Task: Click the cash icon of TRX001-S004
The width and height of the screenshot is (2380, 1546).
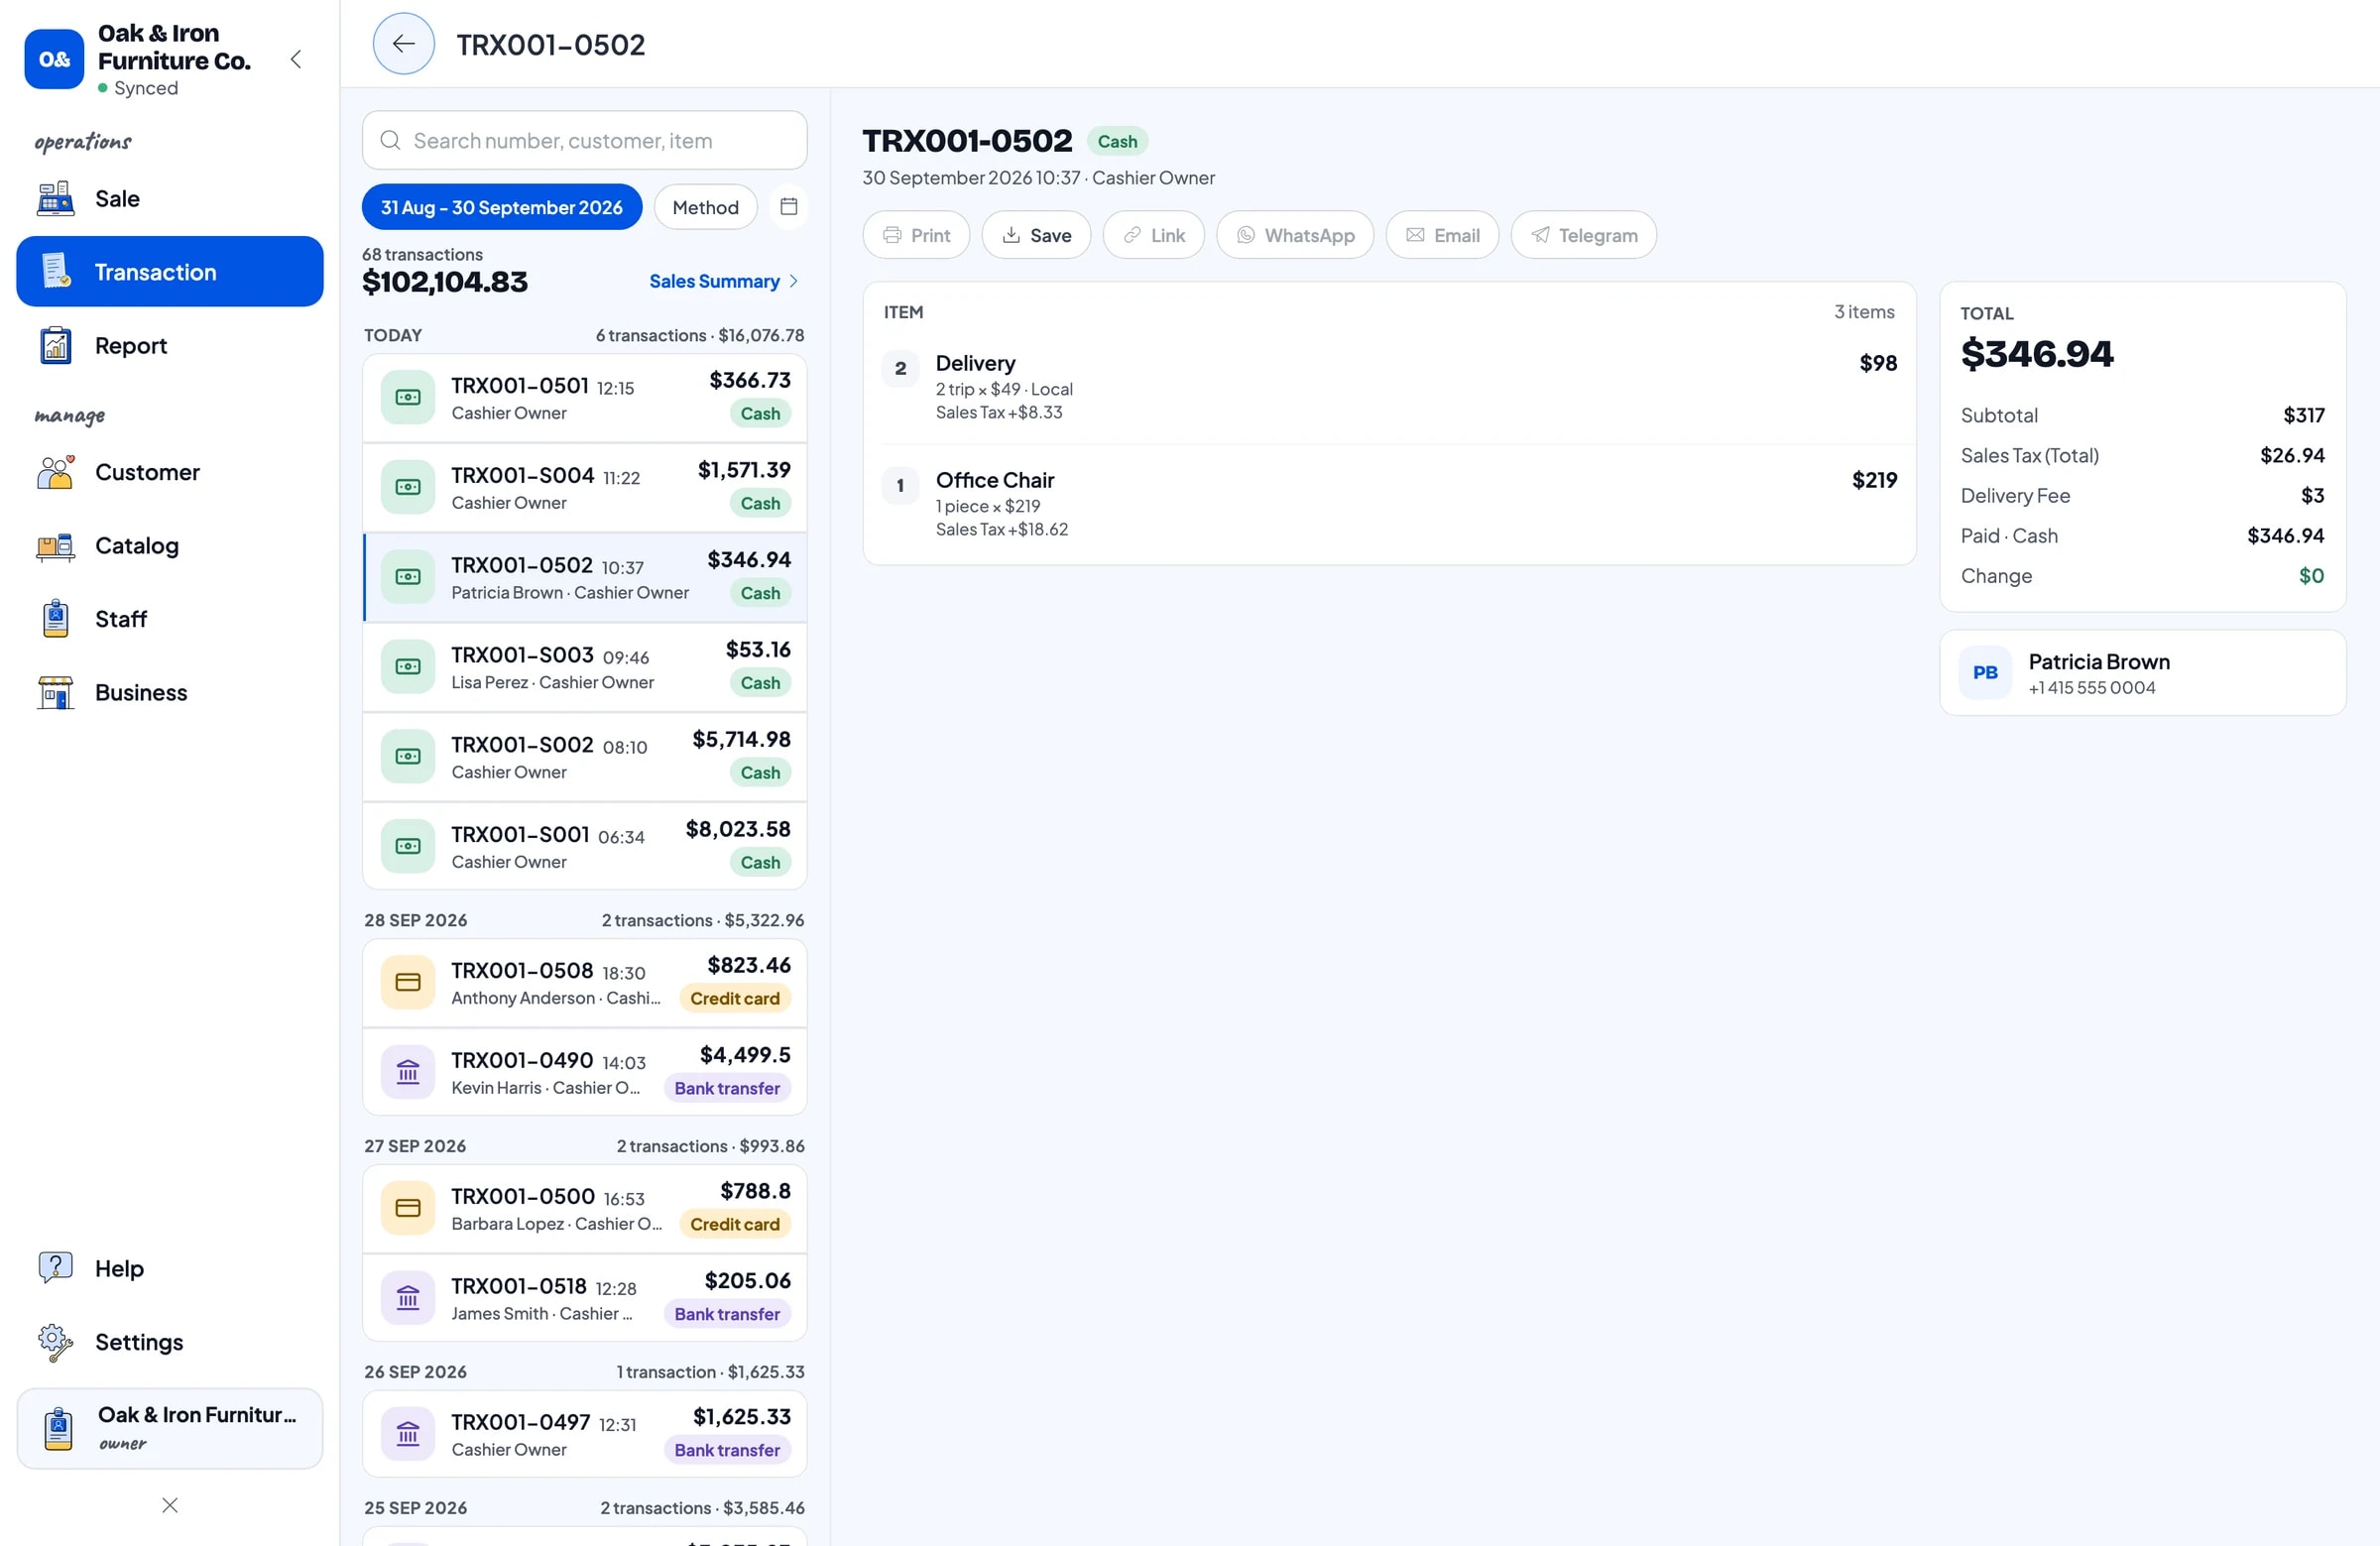Action: 408,487
